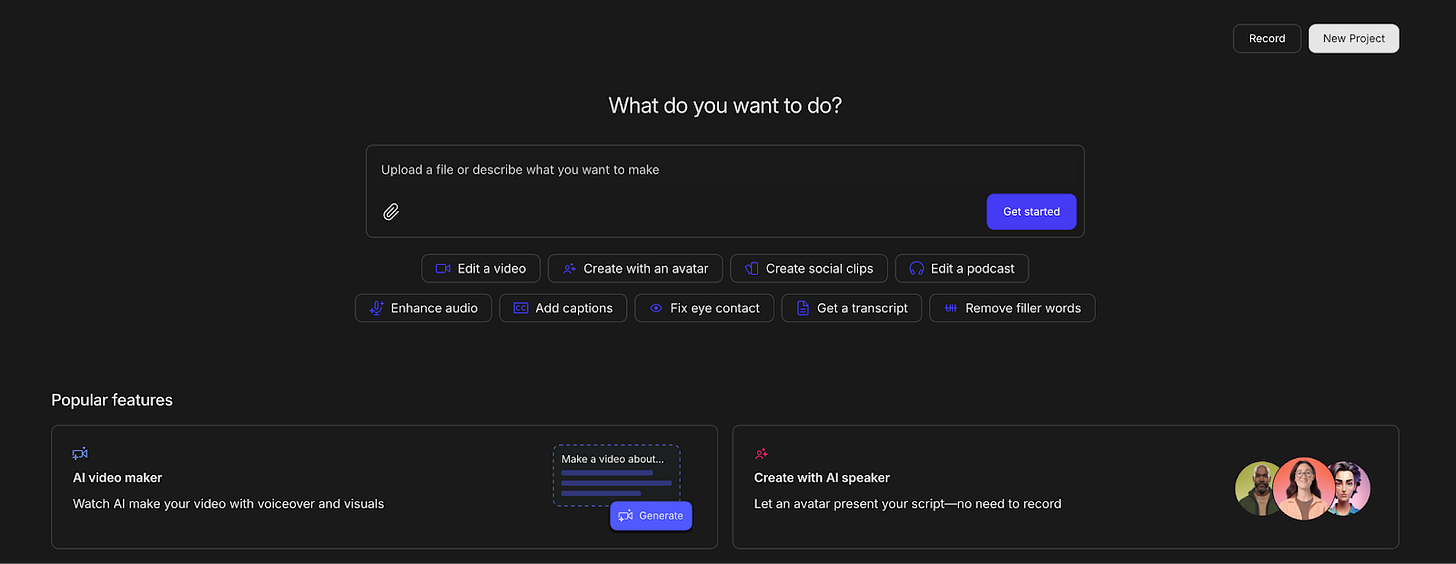1456x564 pixels.
Task: Click the microphone icon on Enhance audio
Action: [376, 308]
